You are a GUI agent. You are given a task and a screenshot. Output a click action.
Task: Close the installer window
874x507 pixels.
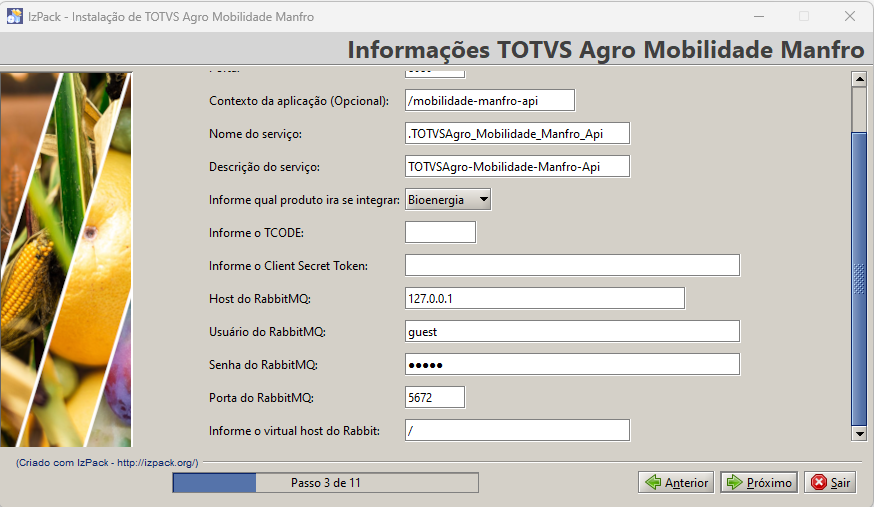(x=849, y=16)
